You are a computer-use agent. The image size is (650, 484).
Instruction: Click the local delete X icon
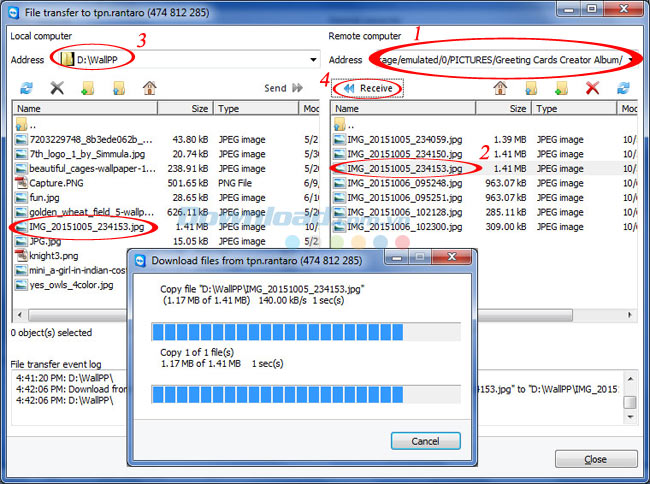tap(57, 89)
